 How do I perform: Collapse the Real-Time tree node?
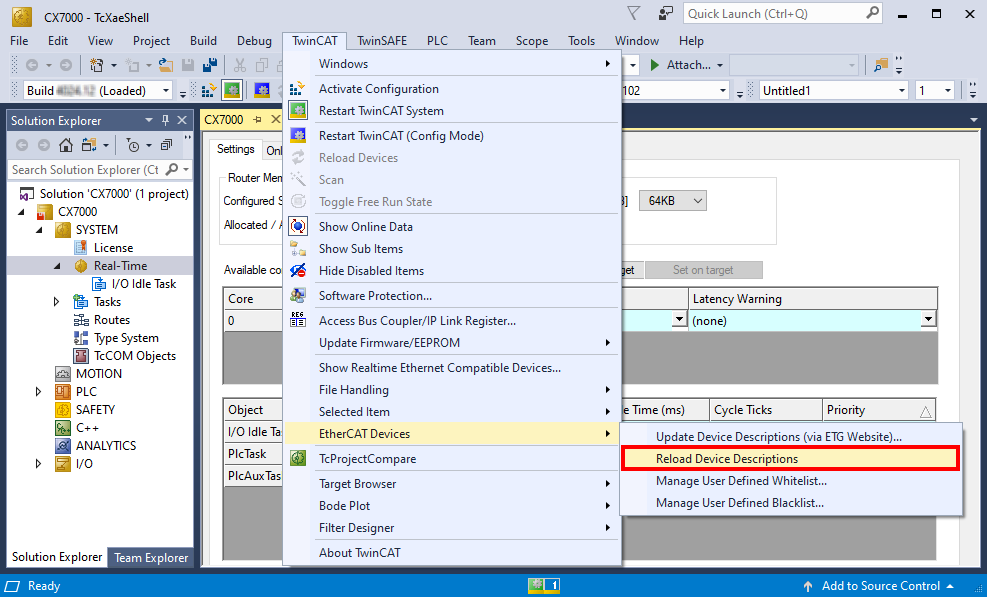coord(57,266)
